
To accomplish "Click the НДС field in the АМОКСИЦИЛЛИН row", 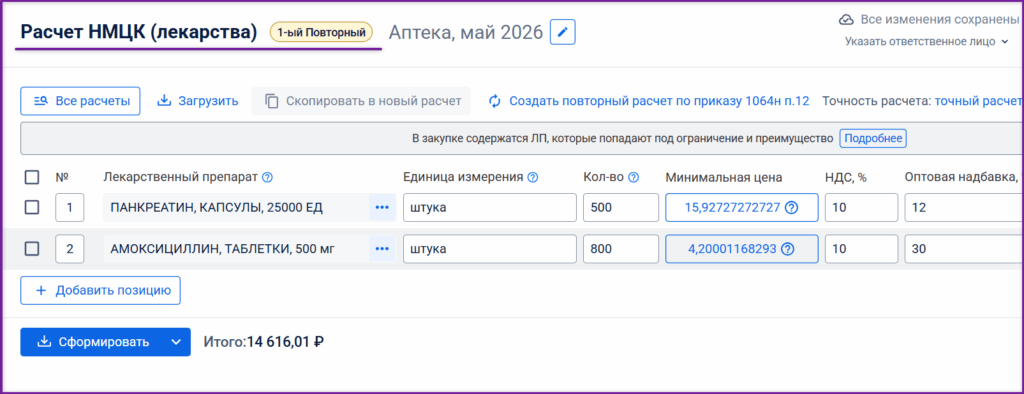I will pyautogui.click(x=861, y=248).
